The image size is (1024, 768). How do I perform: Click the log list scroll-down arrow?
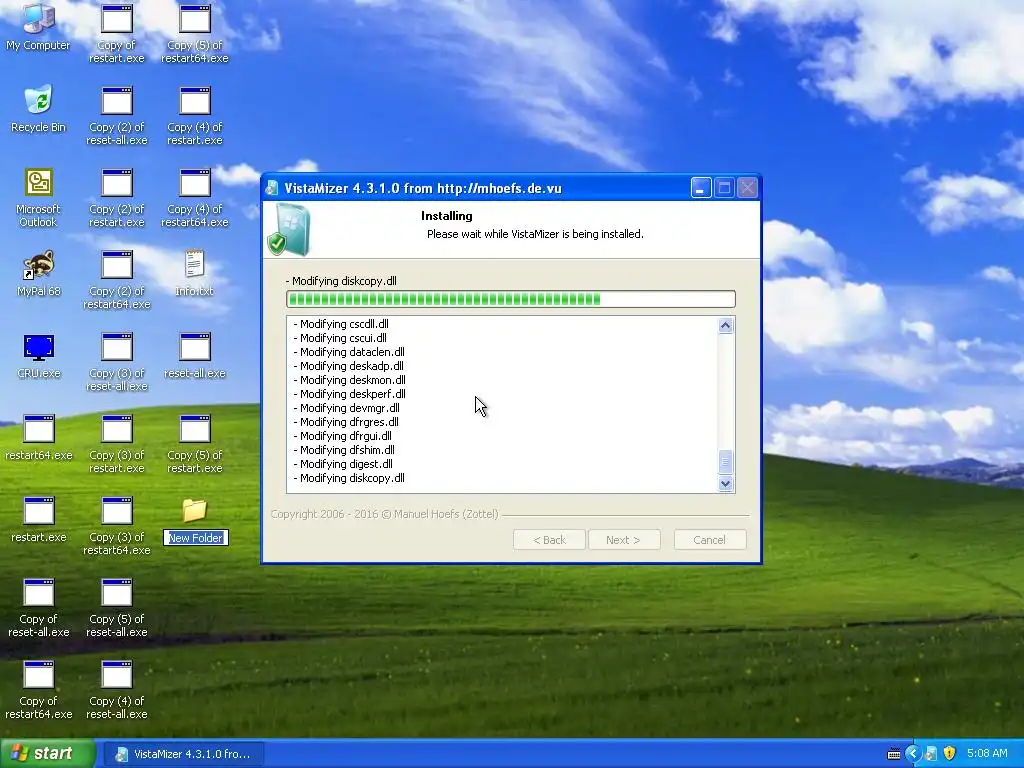(x=726, y=484)
